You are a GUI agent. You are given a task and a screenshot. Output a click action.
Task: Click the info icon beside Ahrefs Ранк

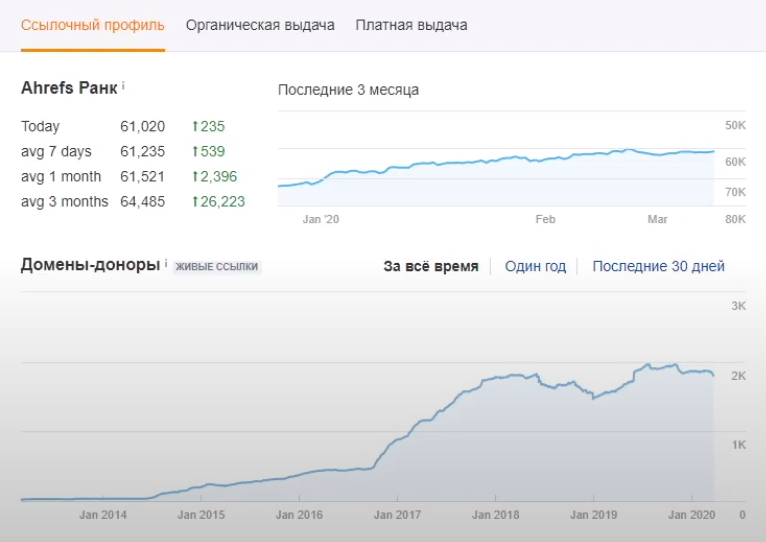point(123,87)
